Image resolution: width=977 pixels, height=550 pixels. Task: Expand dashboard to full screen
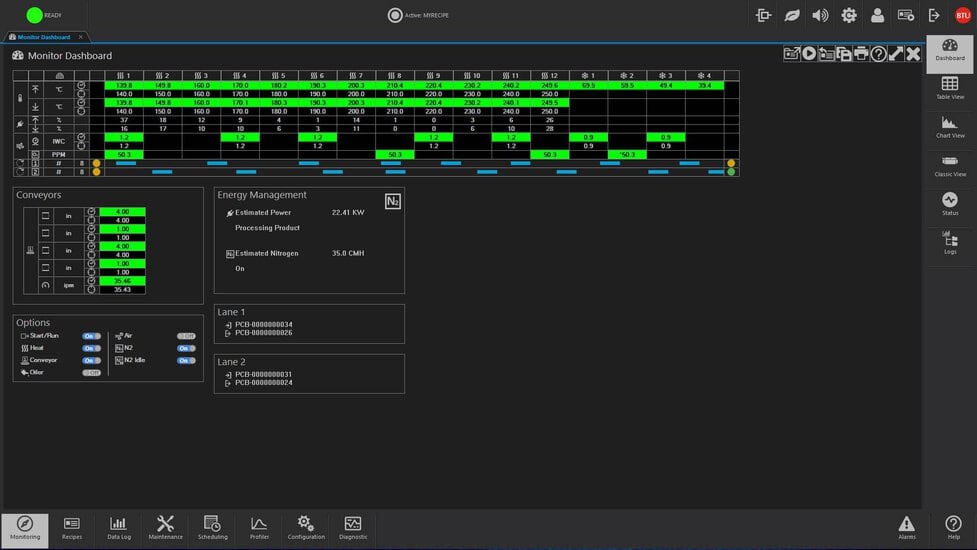[896, 54]
